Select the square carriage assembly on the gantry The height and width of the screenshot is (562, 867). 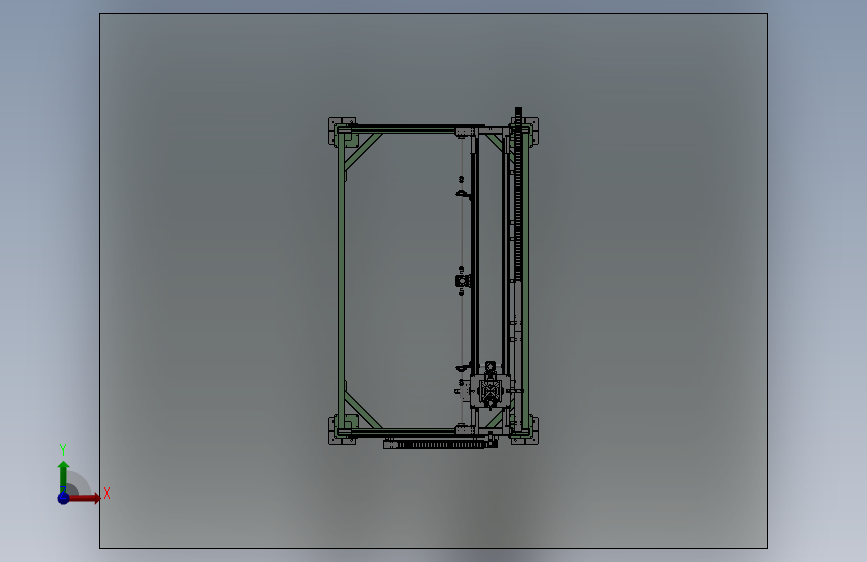490,391
